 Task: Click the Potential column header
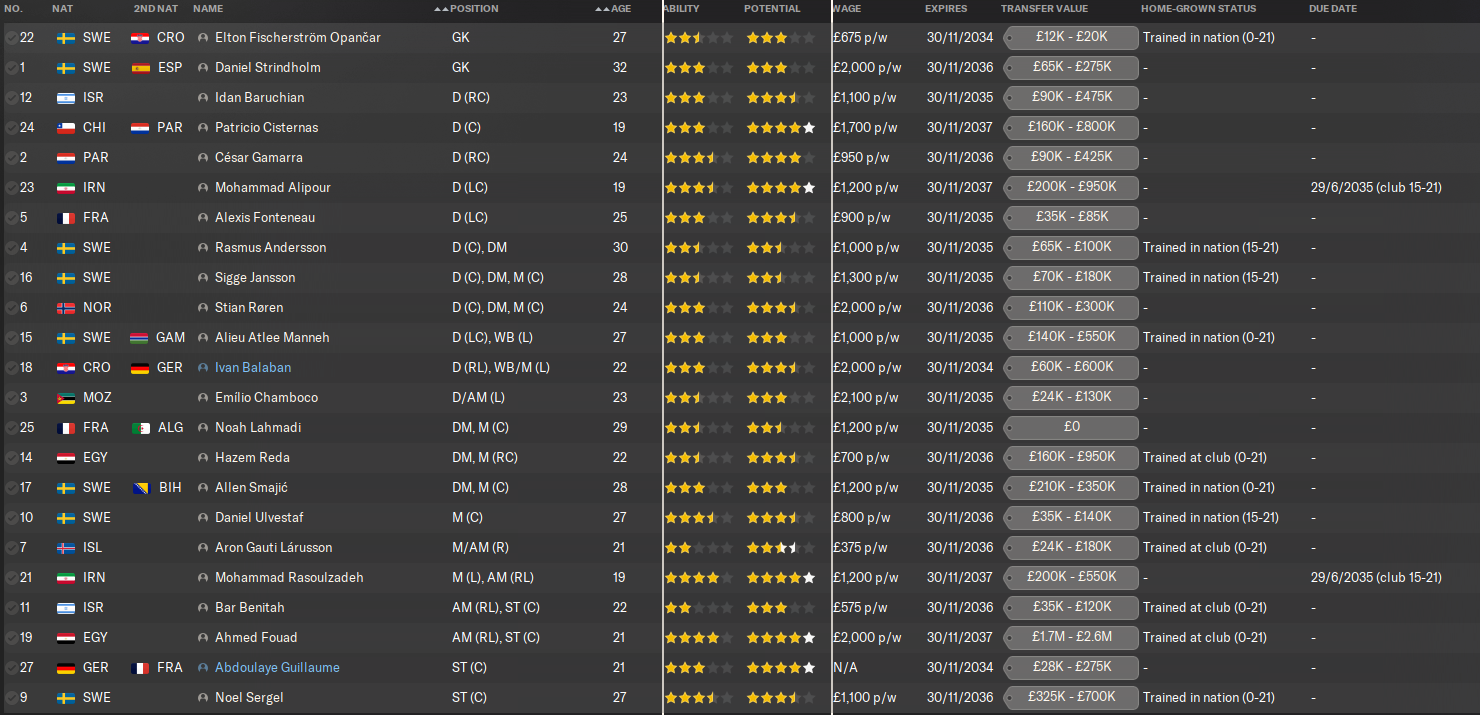[772, 9]
